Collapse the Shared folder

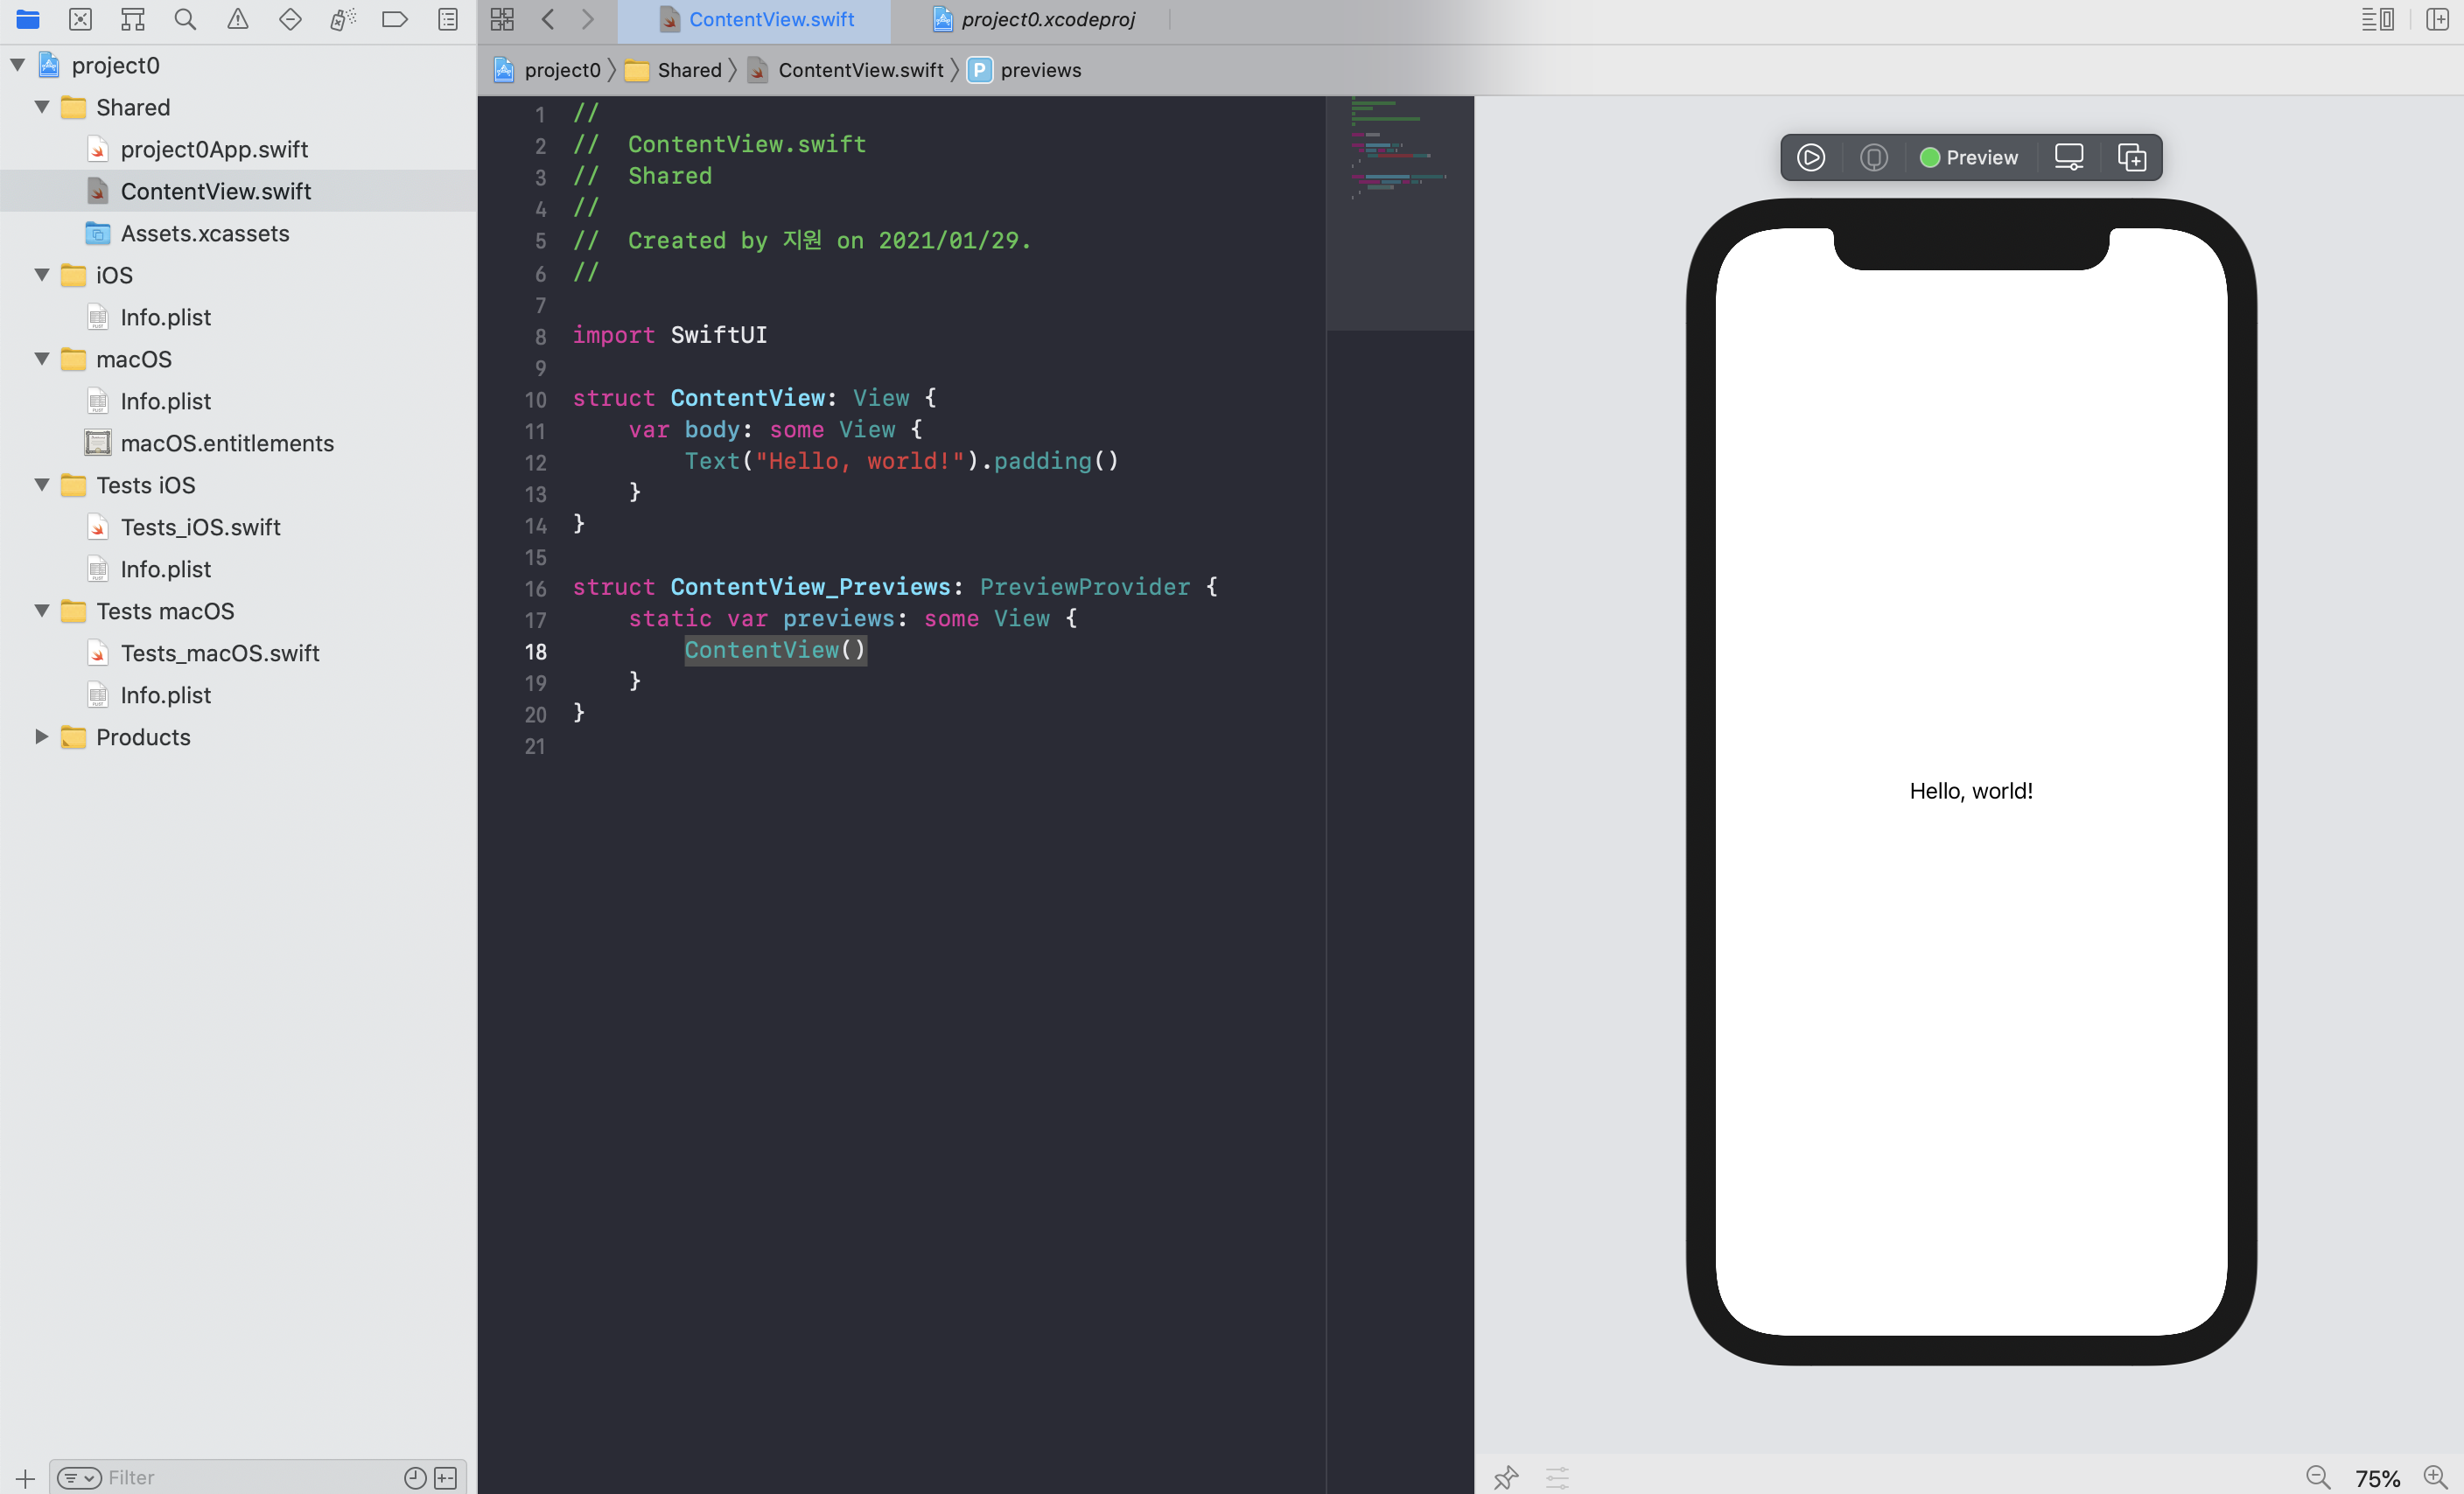[x=42, y=107]
